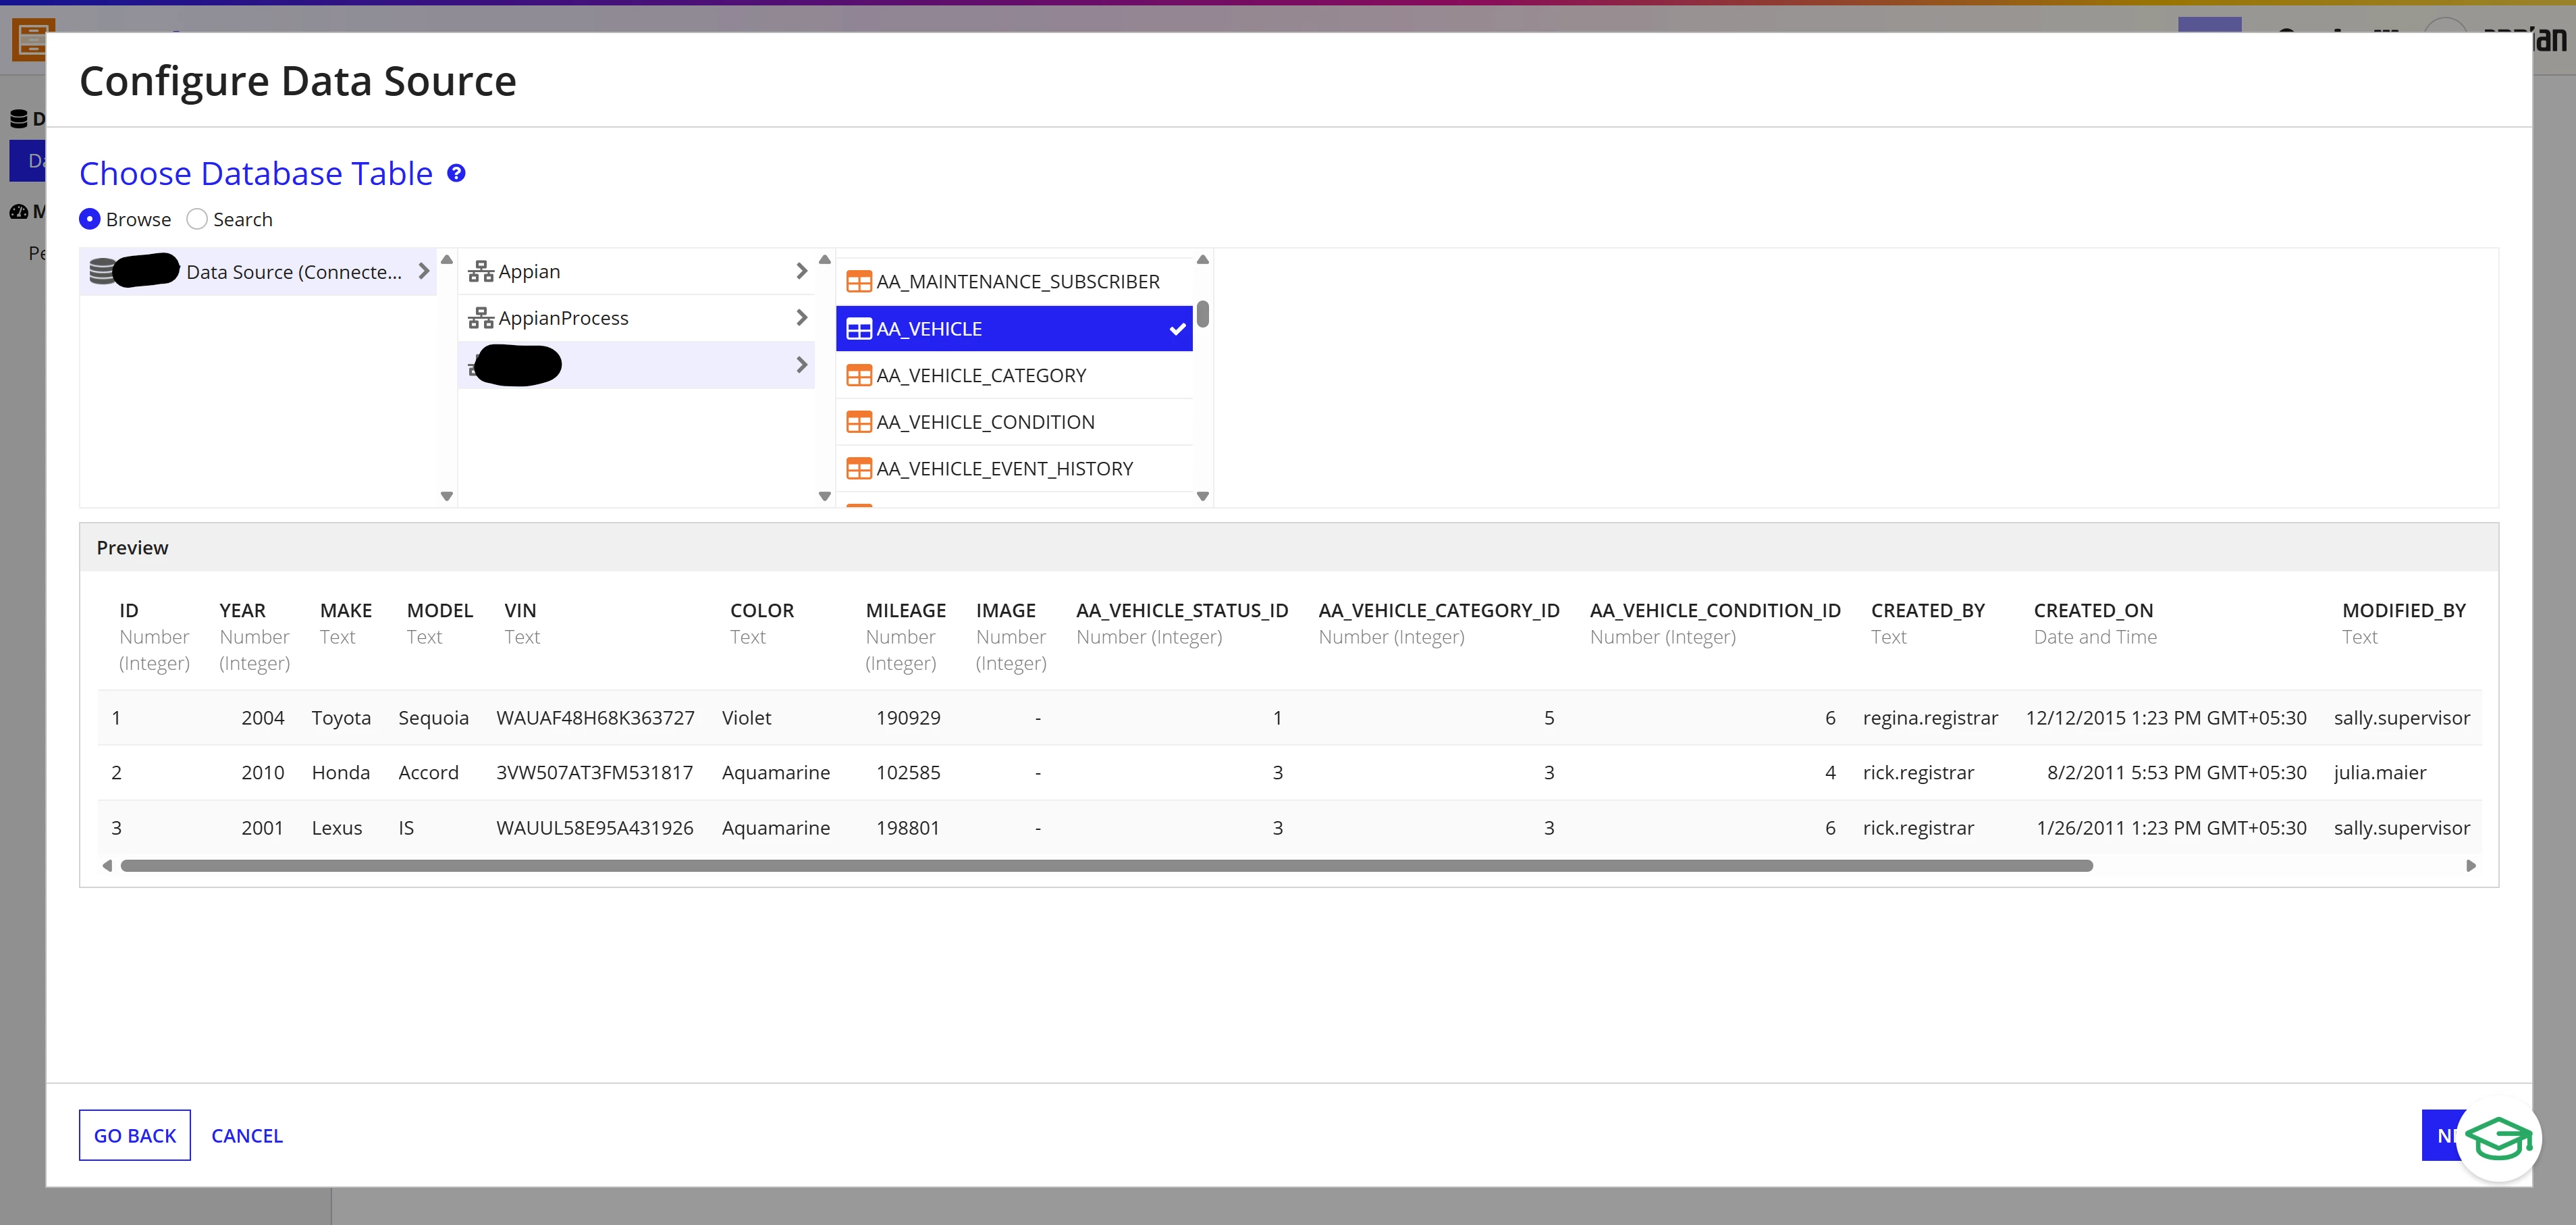Click the VIN WAUUL58E95A431926 cell

tap(594, 828)
